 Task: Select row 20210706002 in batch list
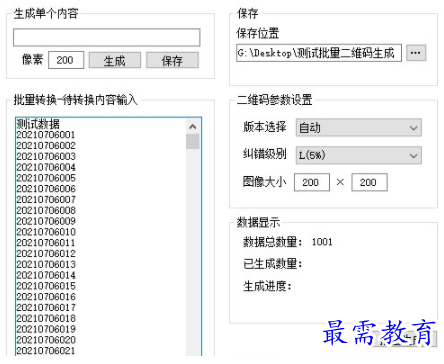(x=46, y=146)
